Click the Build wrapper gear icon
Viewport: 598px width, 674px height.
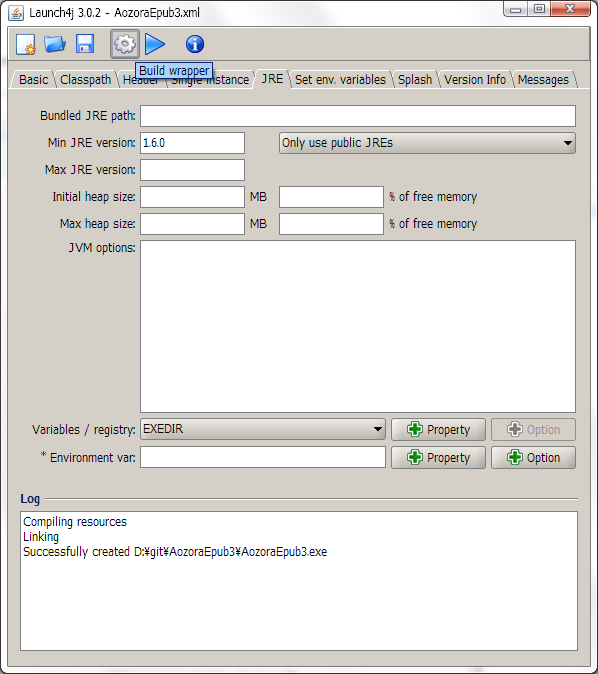tap(125, 44)
